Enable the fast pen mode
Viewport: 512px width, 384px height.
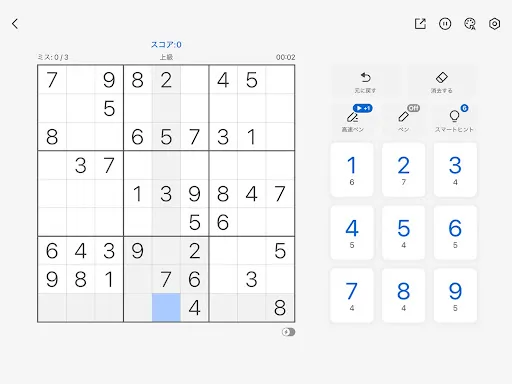pyautogui.click(x=352, y=119)
